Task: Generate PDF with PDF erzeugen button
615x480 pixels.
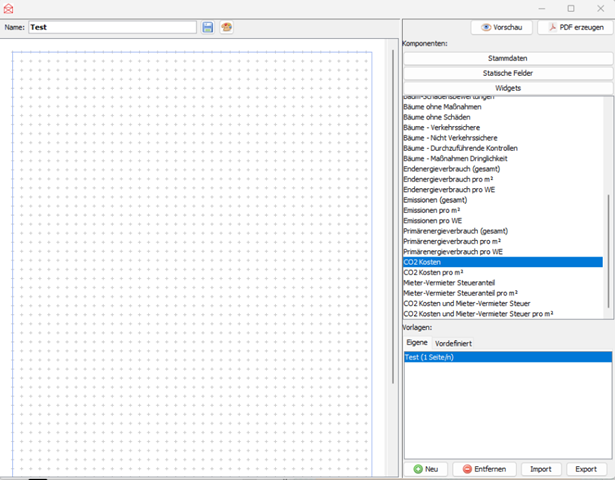Action: [x=575, y=27]
